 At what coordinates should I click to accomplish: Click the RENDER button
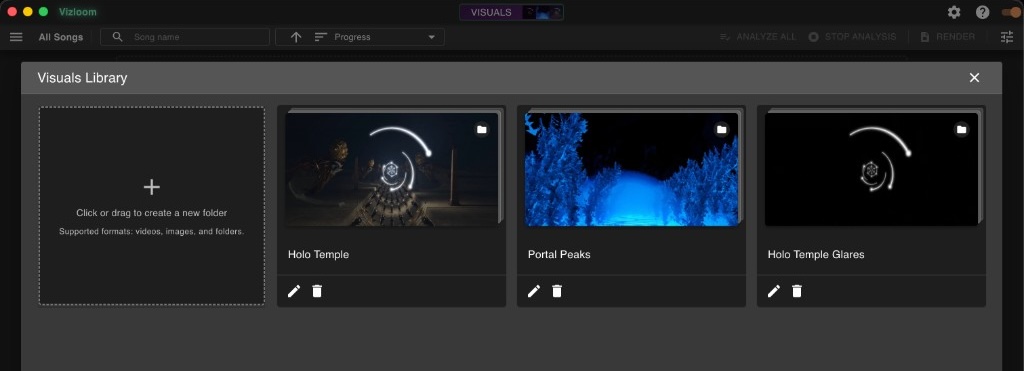[948, 37]
